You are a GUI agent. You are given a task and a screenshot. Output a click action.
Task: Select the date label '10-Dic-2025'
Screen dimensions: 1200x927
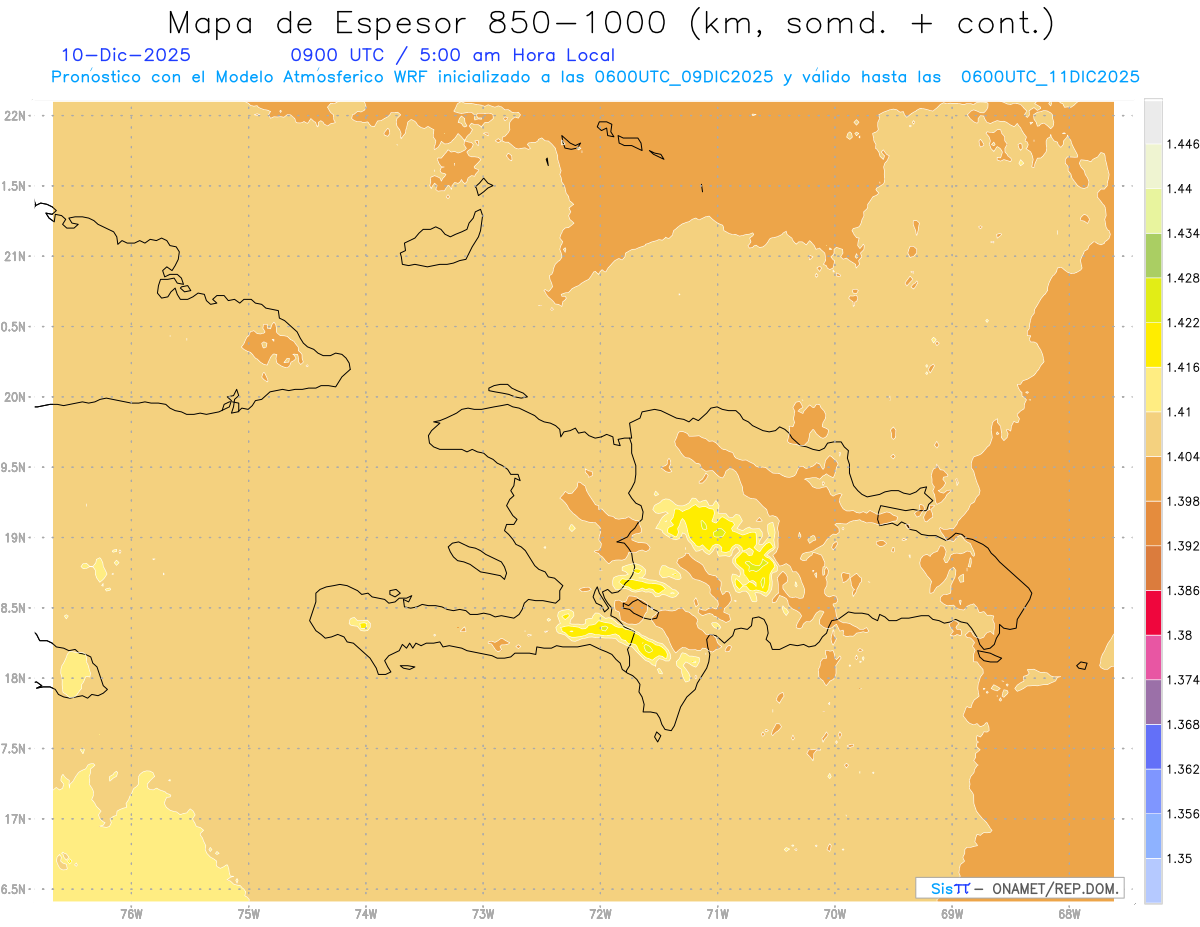[125, 55]
